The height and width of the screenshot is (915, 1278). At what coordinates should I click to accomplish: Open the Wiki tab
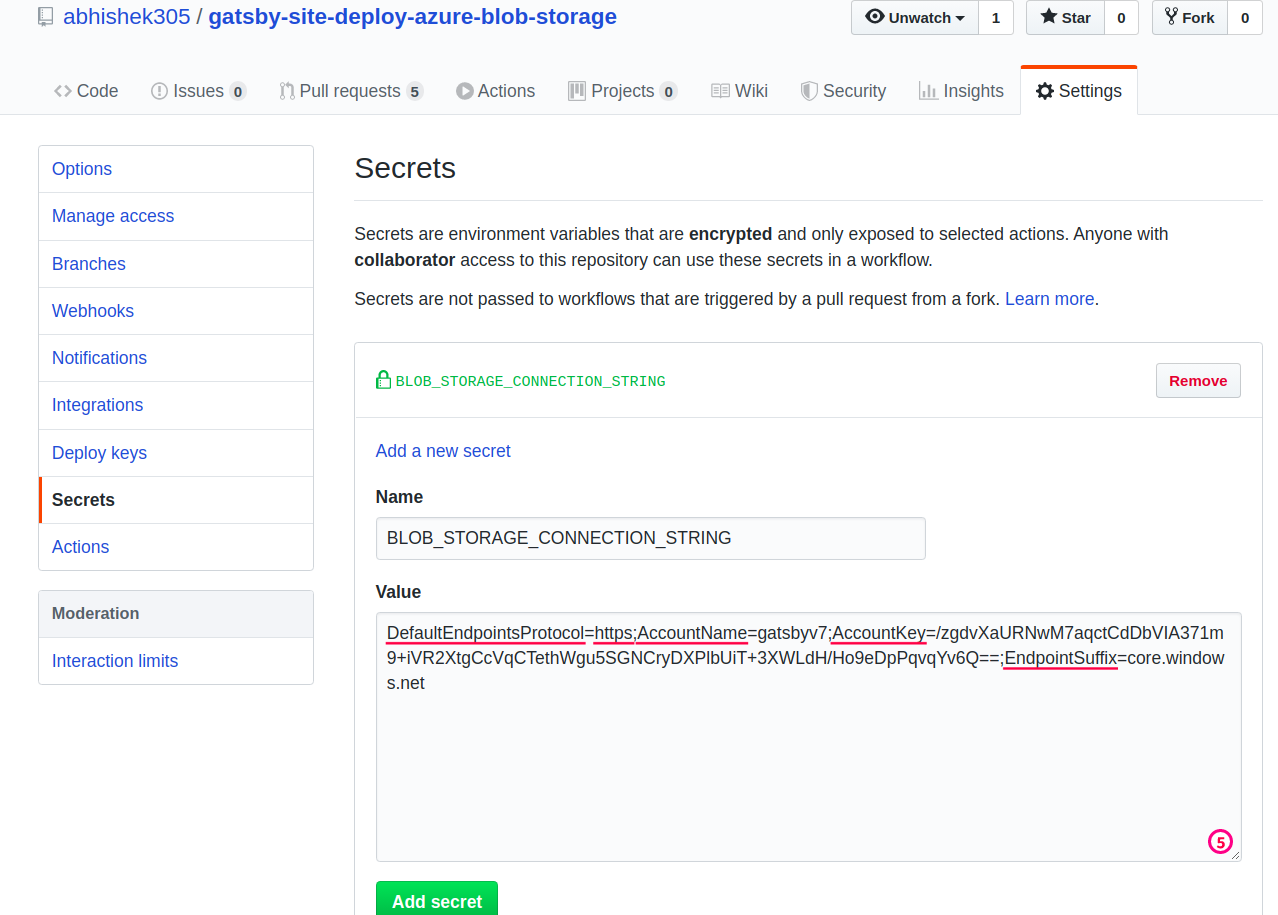click(739, 91)
